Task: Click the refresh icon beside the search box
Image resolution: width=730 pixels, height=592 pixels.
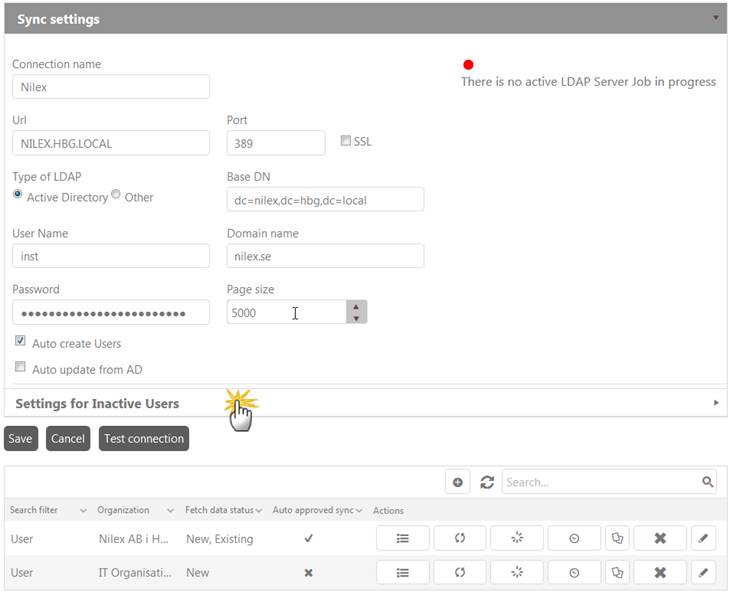Action: click(x=487, y=482)
